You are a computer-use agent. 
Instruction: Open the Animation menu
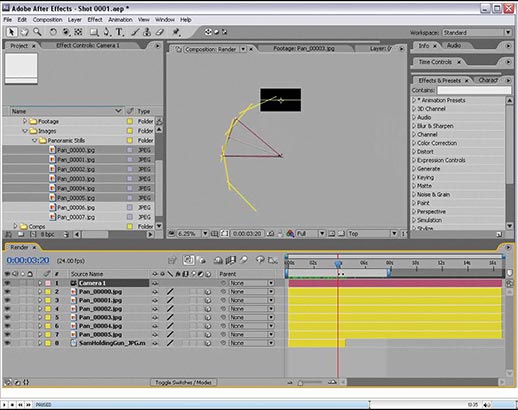[120, 20]
